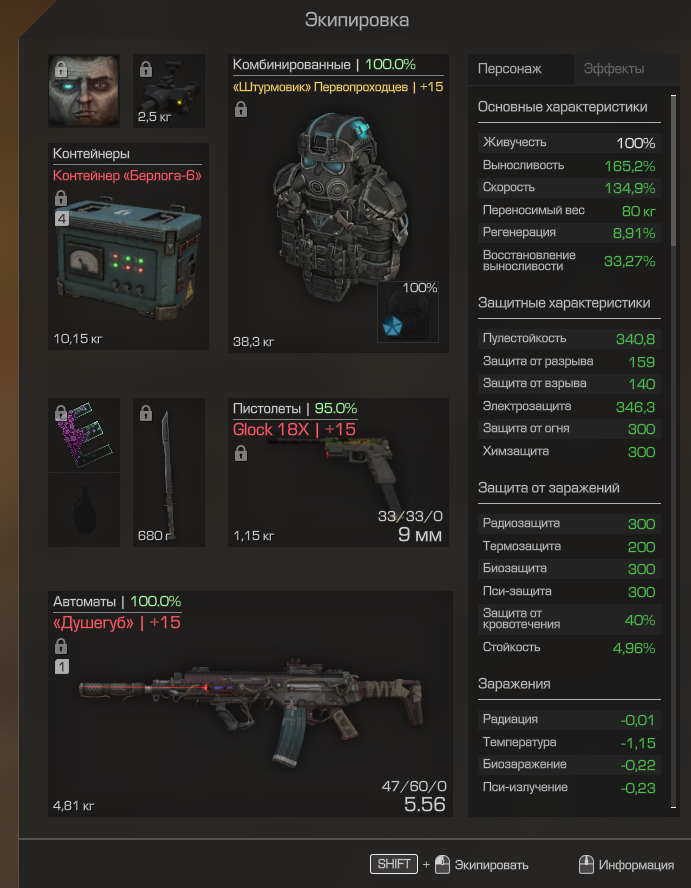
Task: Select the machete knife slot
Action: click(169, 472)
